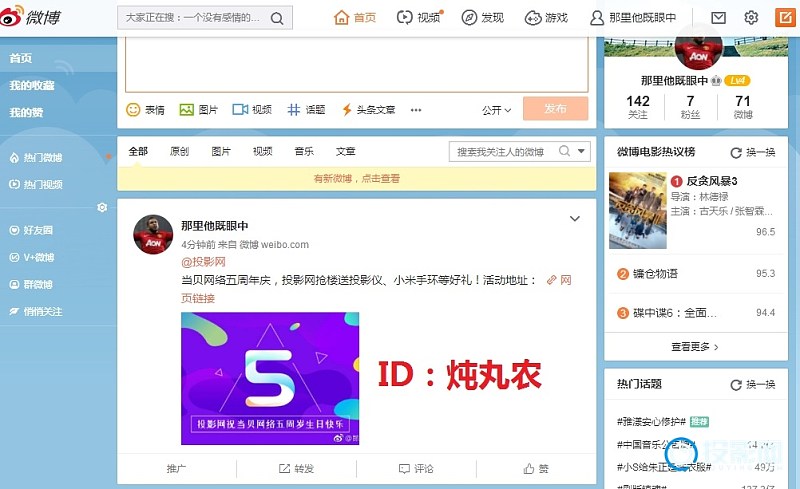Open the messages envelope icon
The width and height of the screenshot is (800, 489).
718,18
